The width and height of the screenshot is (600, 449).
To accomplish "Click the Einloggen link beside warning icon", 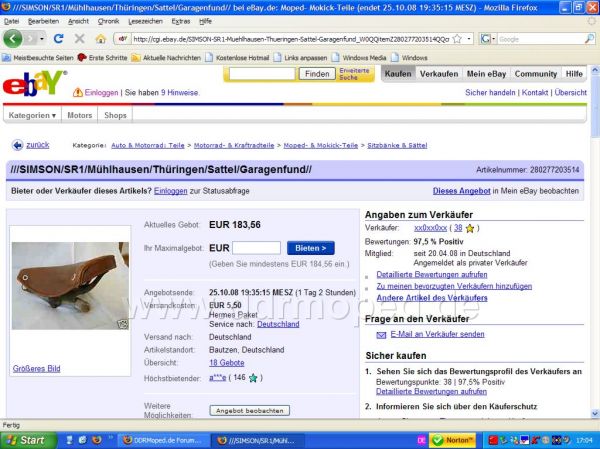I will (101, 93).
